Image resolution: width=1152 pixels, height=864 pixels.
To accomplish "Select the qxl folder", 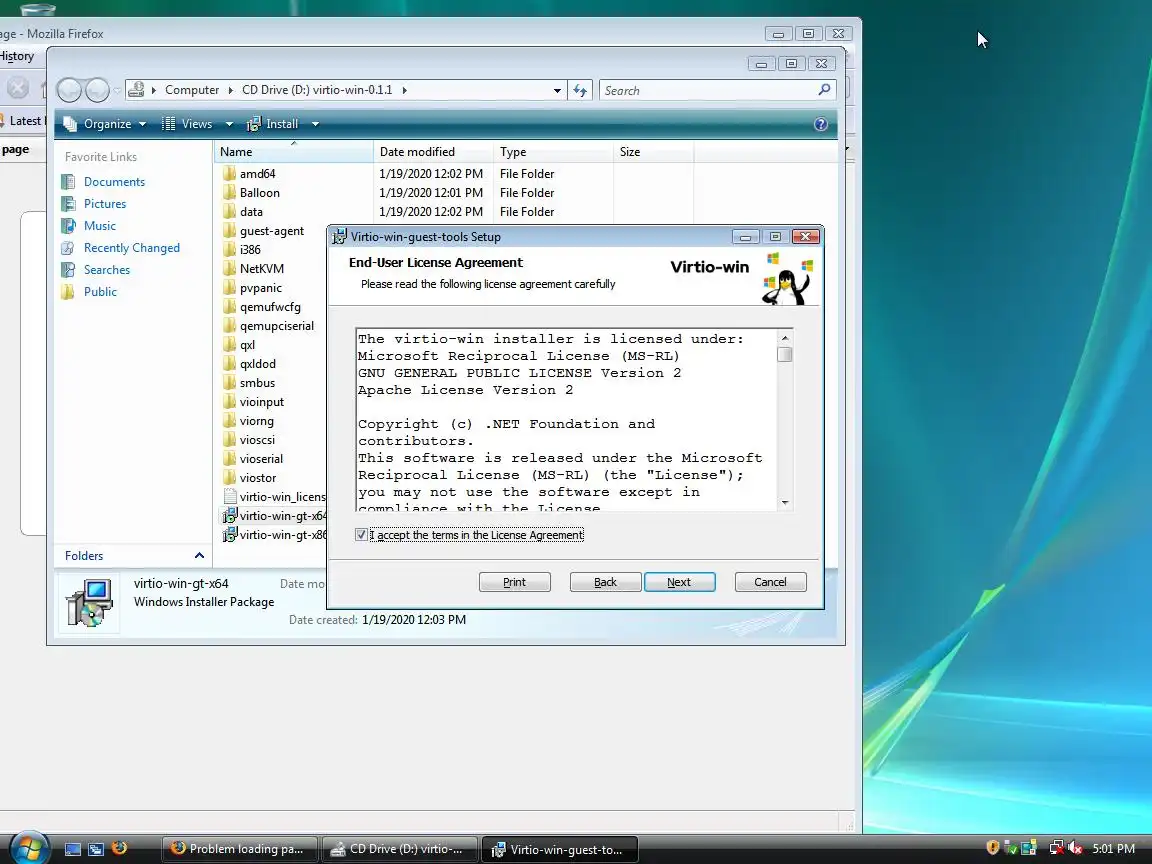I will click(247, 345).
